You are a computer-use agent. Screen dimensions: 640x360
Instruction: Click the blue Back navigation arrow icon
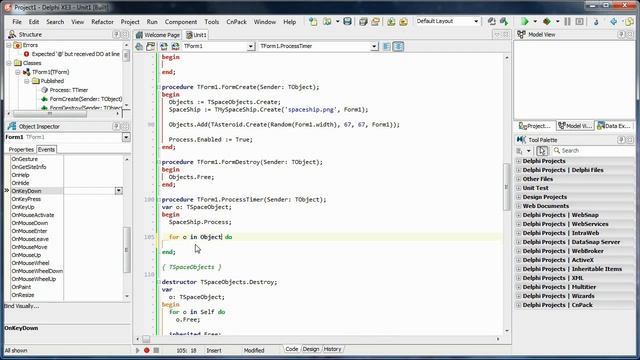(x=614, y=22)
